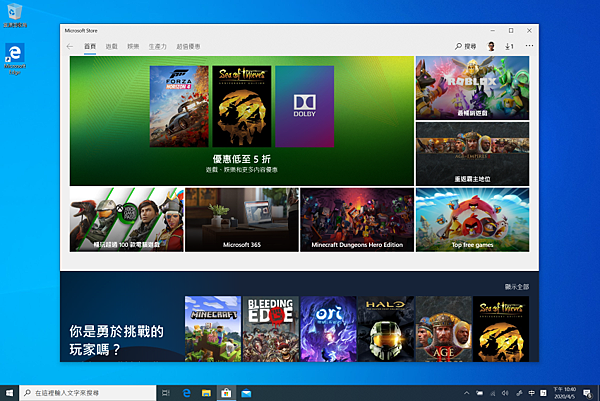This screenshot has width=600, height=401.
Task: Click the 顯示全部 (Show all) link
Action: tap(517, 287)
